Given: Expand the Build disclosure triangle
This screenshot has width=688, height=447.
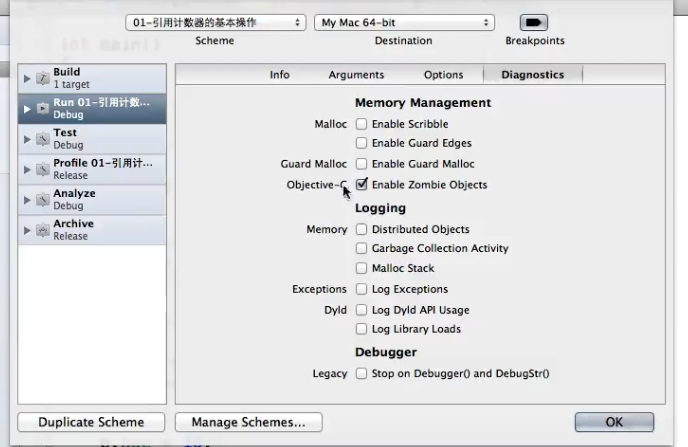Looking at the screenshot, I should tap(27, 79).
